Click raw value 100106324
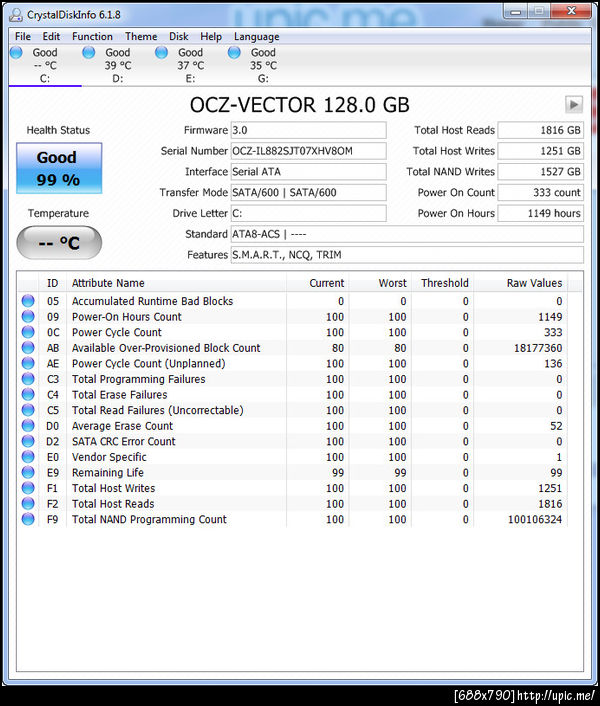This screenshot has width=600, height=706. (535, 520)
